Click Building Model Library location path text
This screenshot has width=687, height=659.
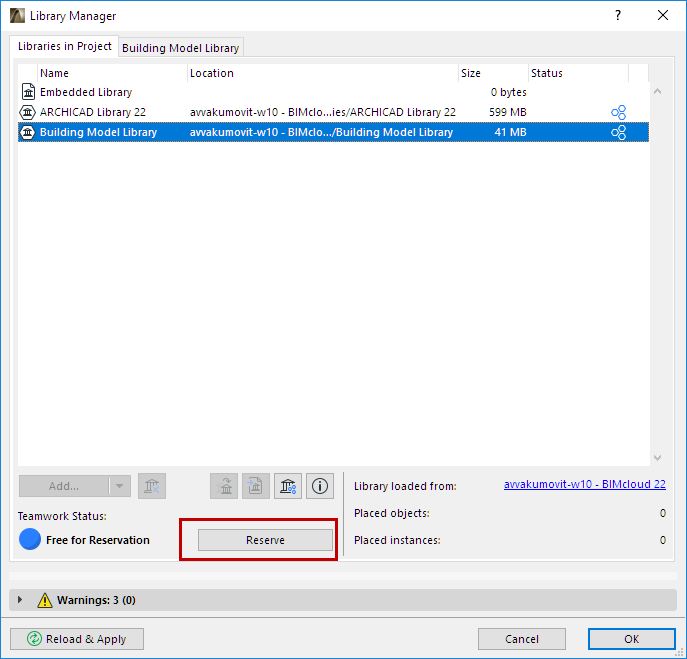[x=321, y=132]
